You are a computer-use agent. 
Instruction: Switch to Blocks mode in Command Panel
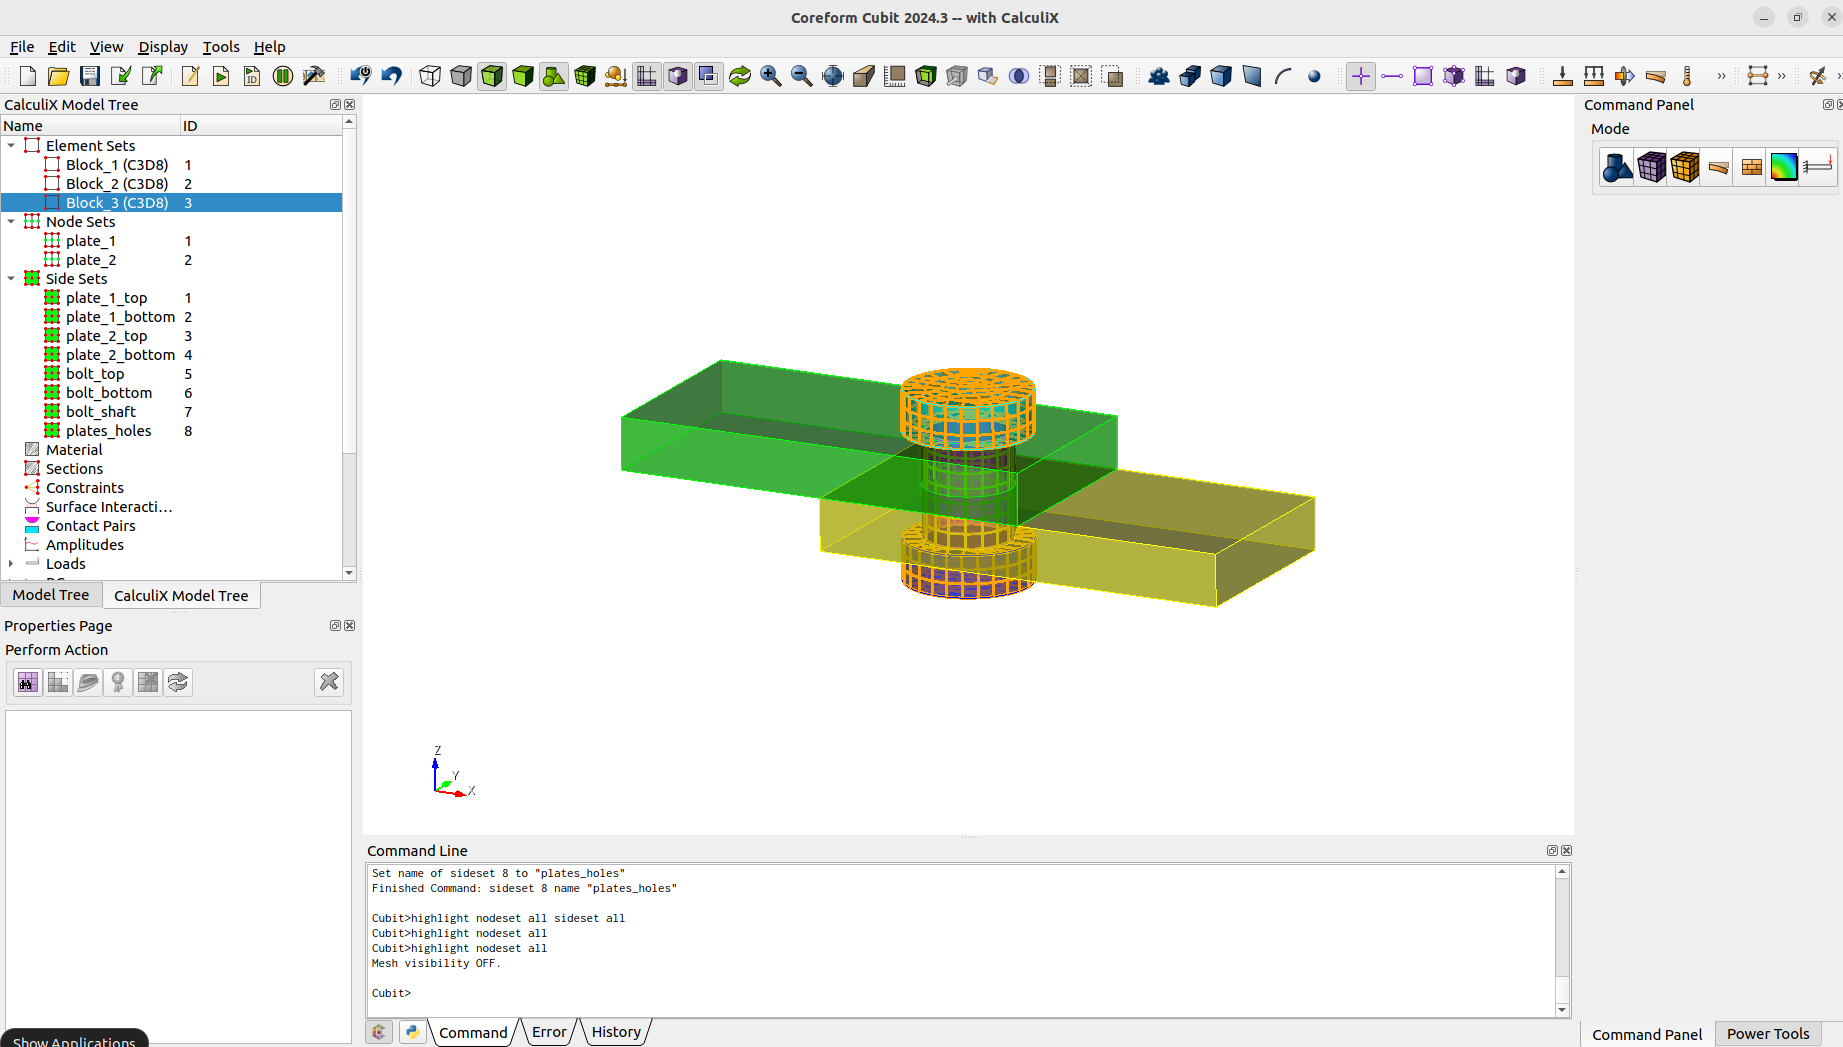1685,167
